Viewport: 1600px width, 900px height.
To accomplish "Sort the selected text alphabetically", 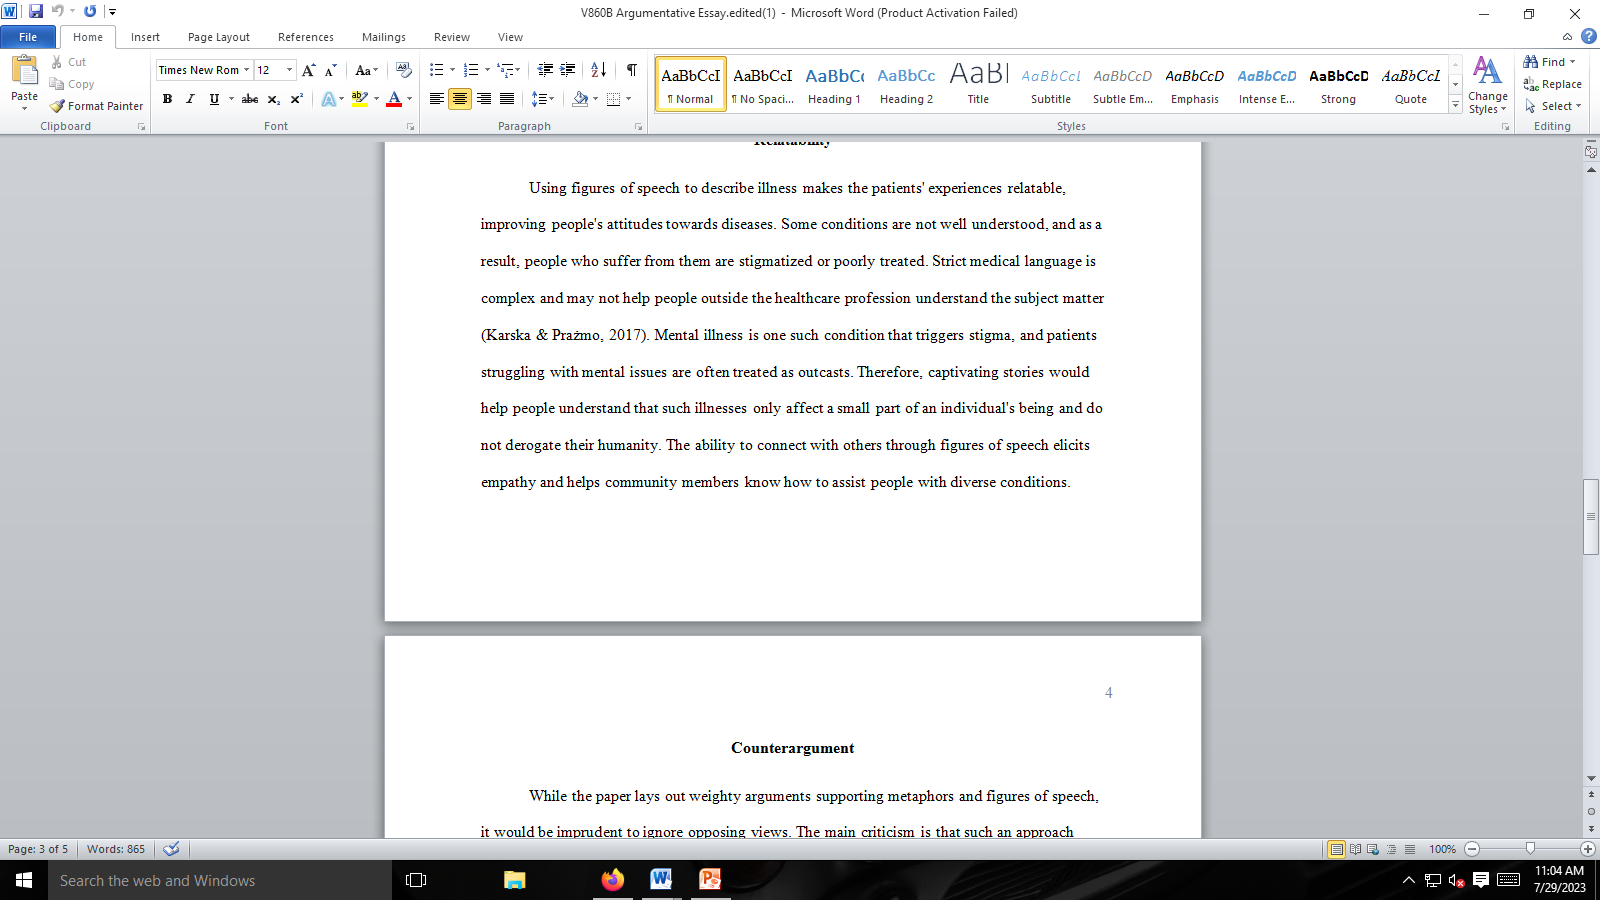I will pyautogui.click(x=598, y=70).
